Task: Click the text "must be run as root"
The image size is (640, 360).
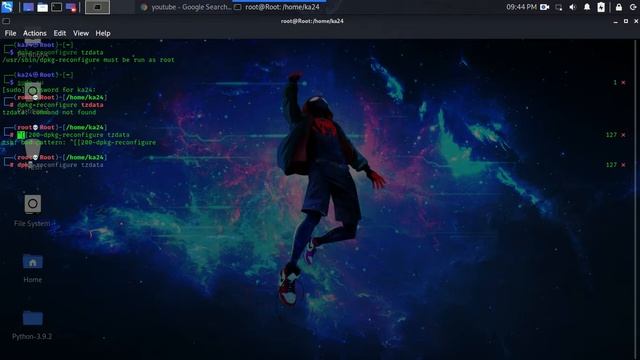Action: pyautogui.click(x=139, y=60)
